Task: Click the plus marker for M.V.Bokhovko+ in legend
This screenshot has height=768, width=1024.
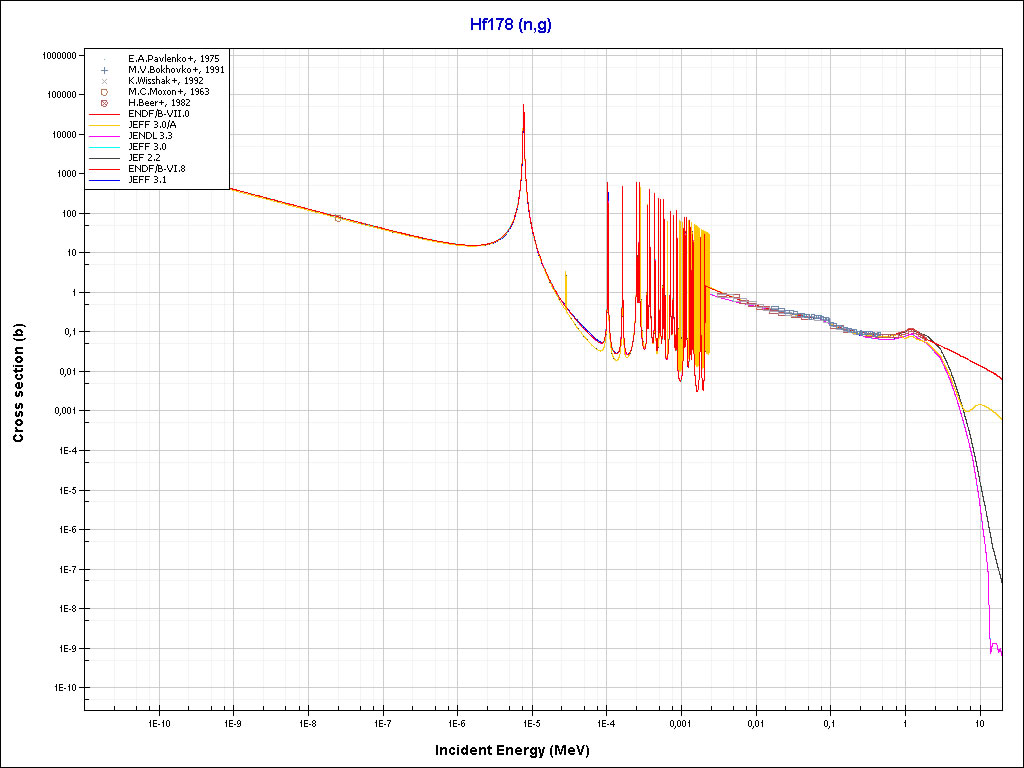Action: pos(104,70)
